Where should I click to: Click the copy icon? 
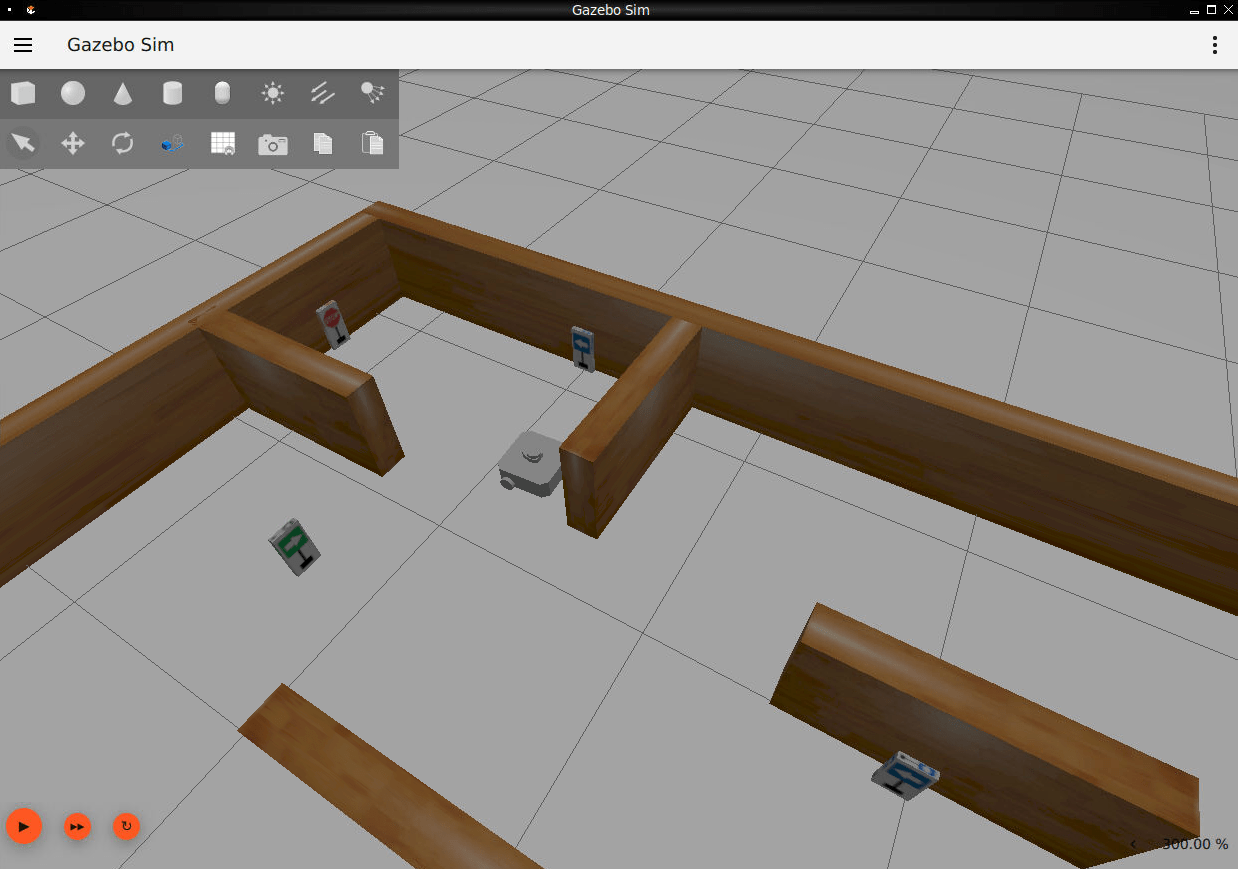point(322,143)
